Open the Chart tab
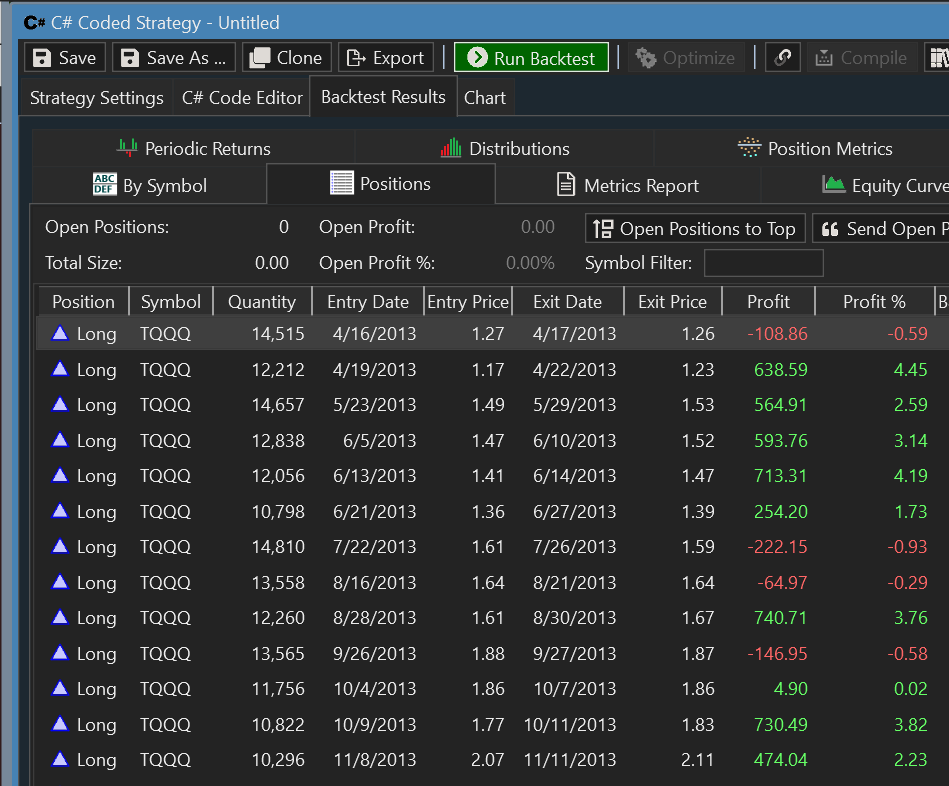Viewport: 949px width, 786px height. click(x=485, y=98)
